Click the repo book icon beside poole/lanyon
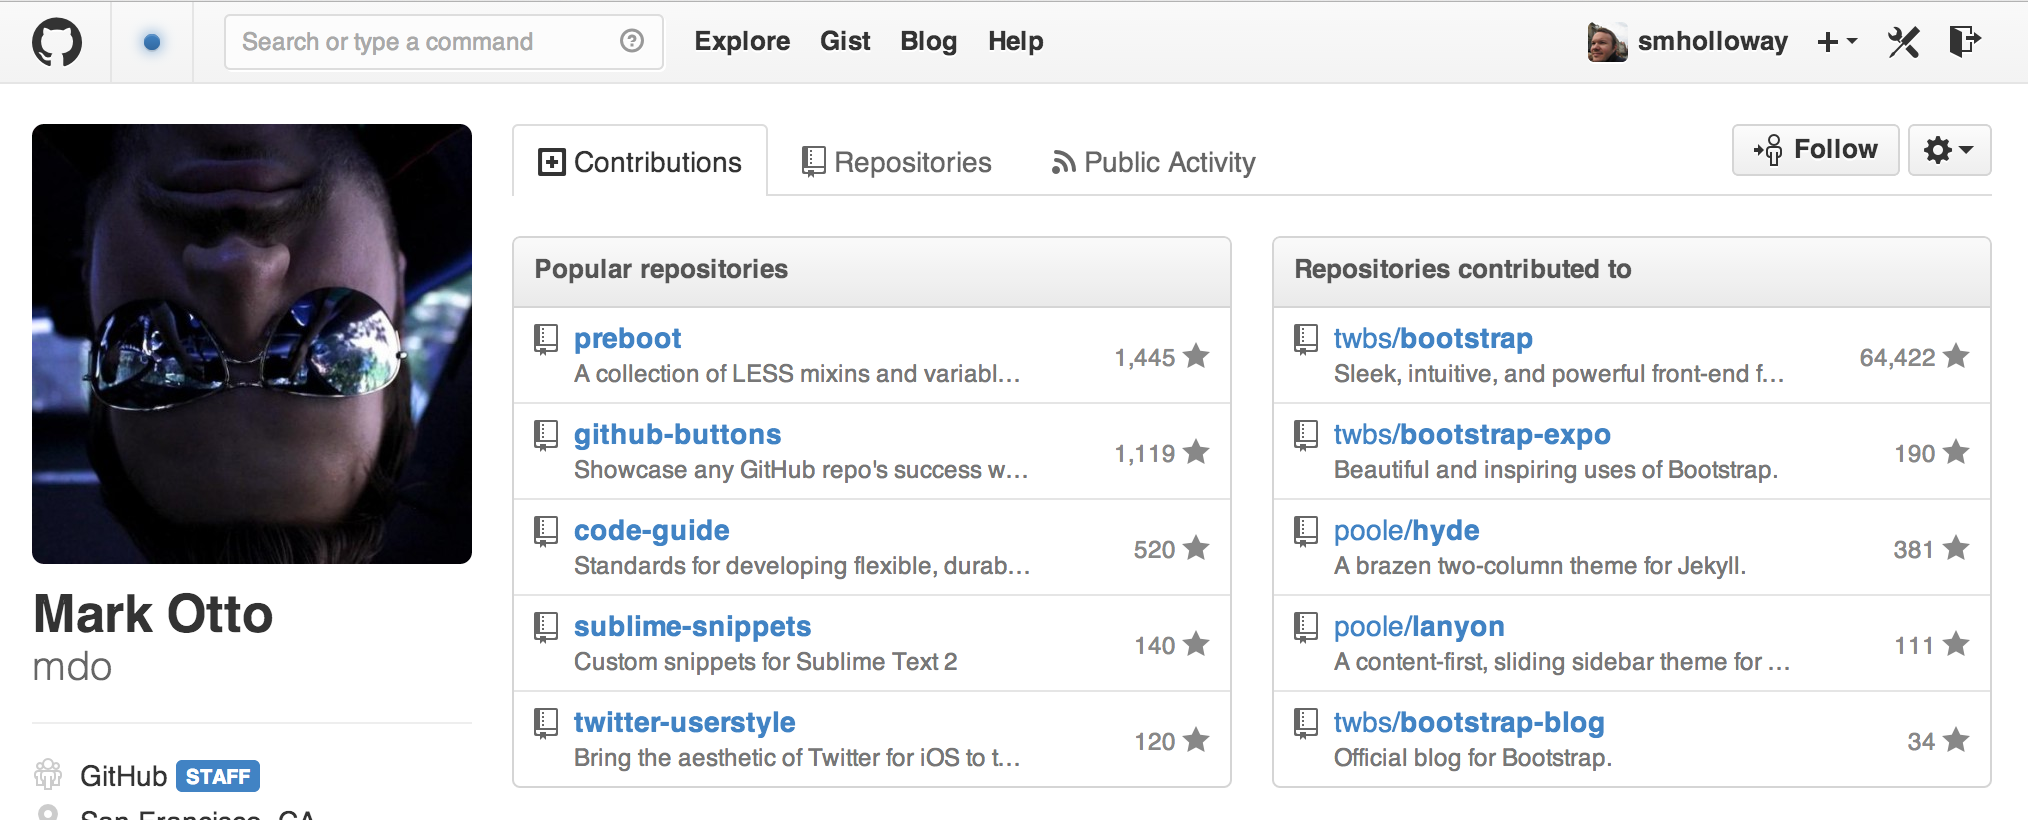This screenshot has height=820, width=2028. [x=1306, y=627]
